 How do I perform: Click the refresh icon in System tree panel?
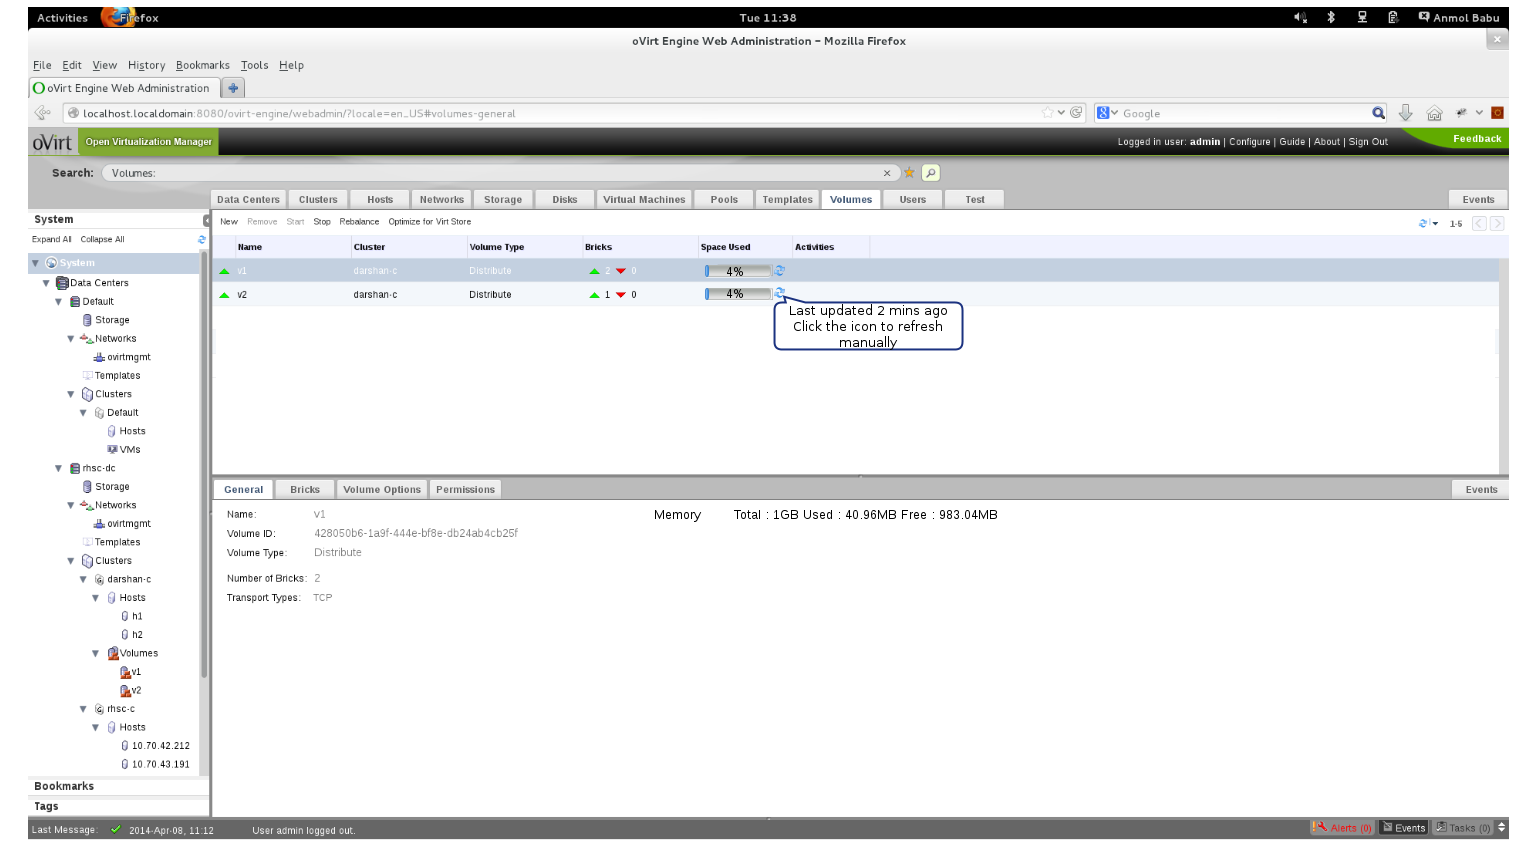[x=202, y=240]
